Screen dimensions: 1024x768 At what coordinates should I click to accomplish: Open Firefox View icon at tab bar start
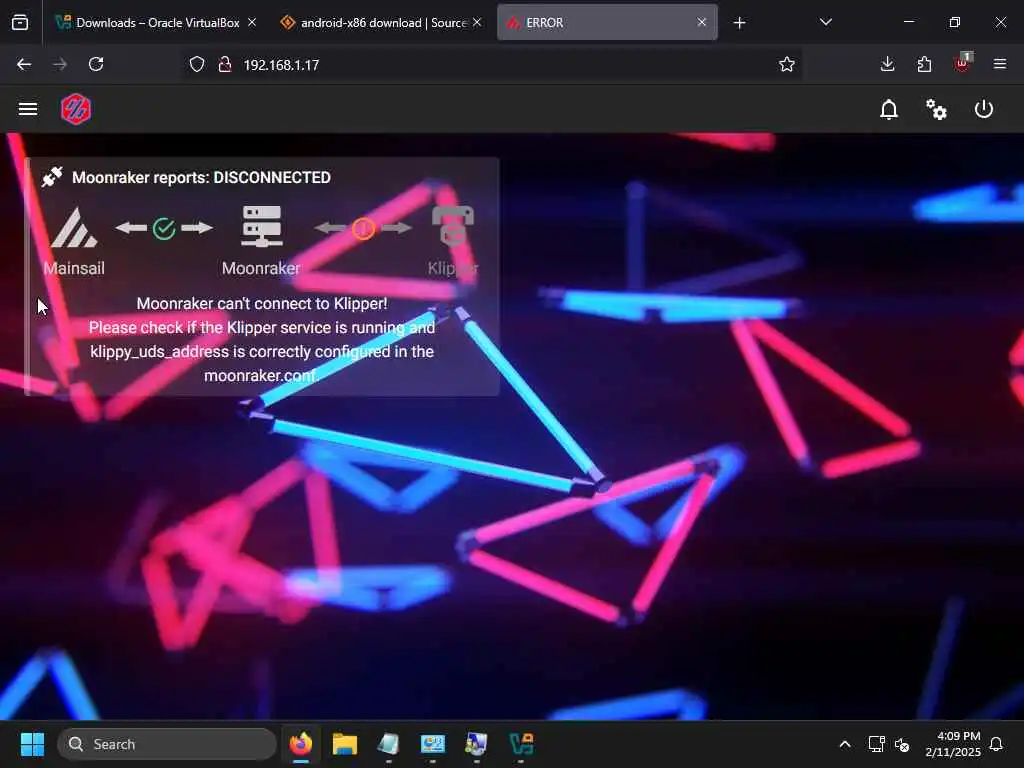coord(20,22)
